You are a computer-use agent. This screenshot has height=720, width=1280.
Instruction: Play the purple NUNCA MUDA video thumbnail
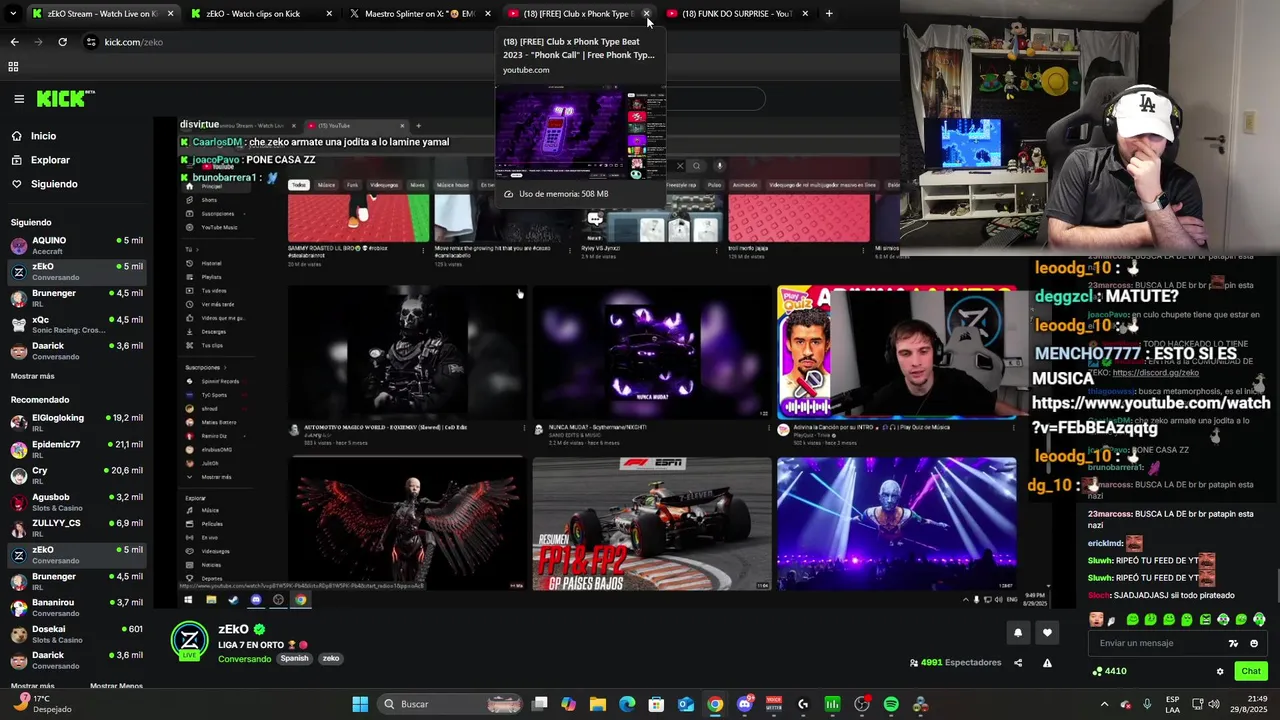[x=652, y=353]
